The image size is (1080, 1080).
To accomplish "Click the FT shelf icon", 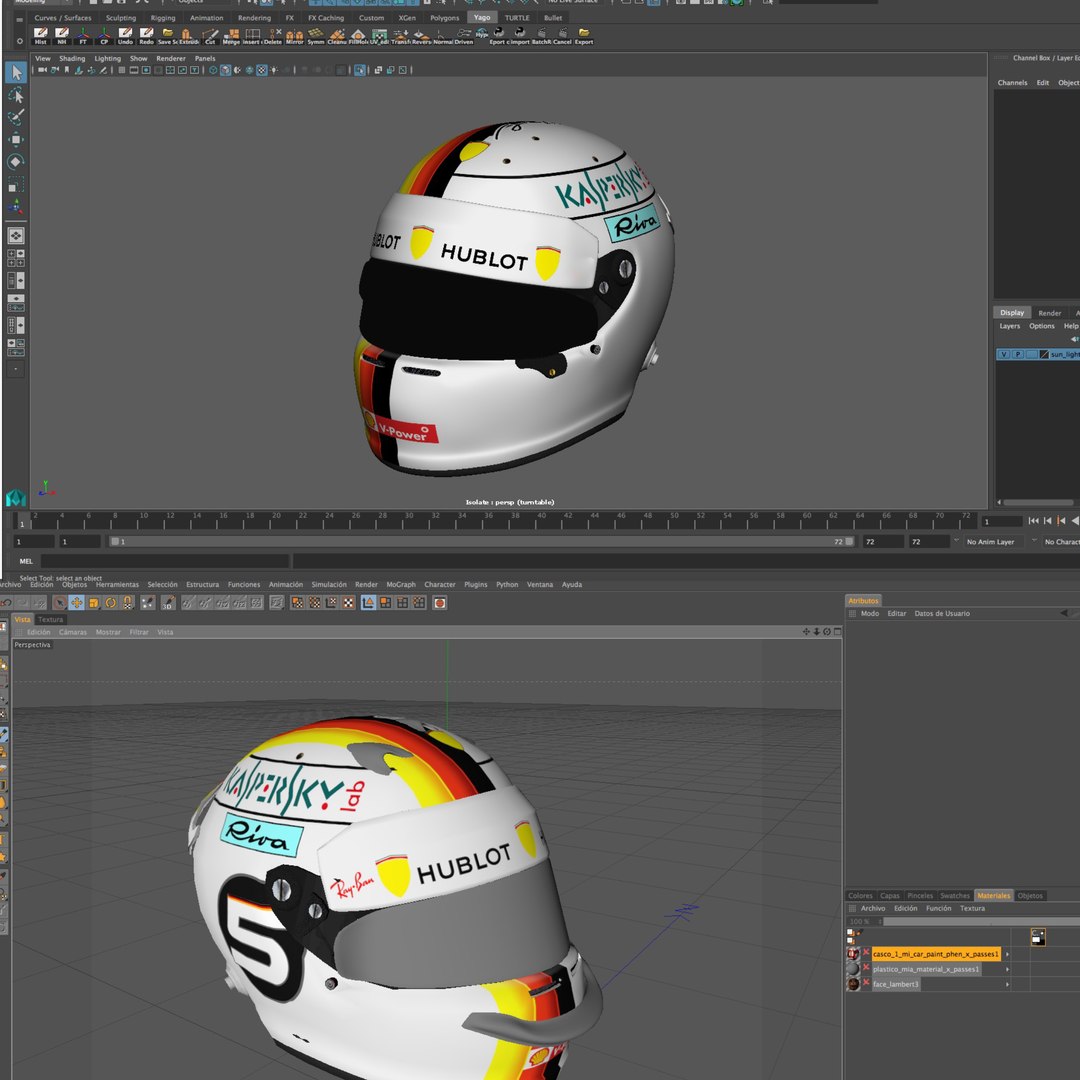I will [x=83, y=36].
